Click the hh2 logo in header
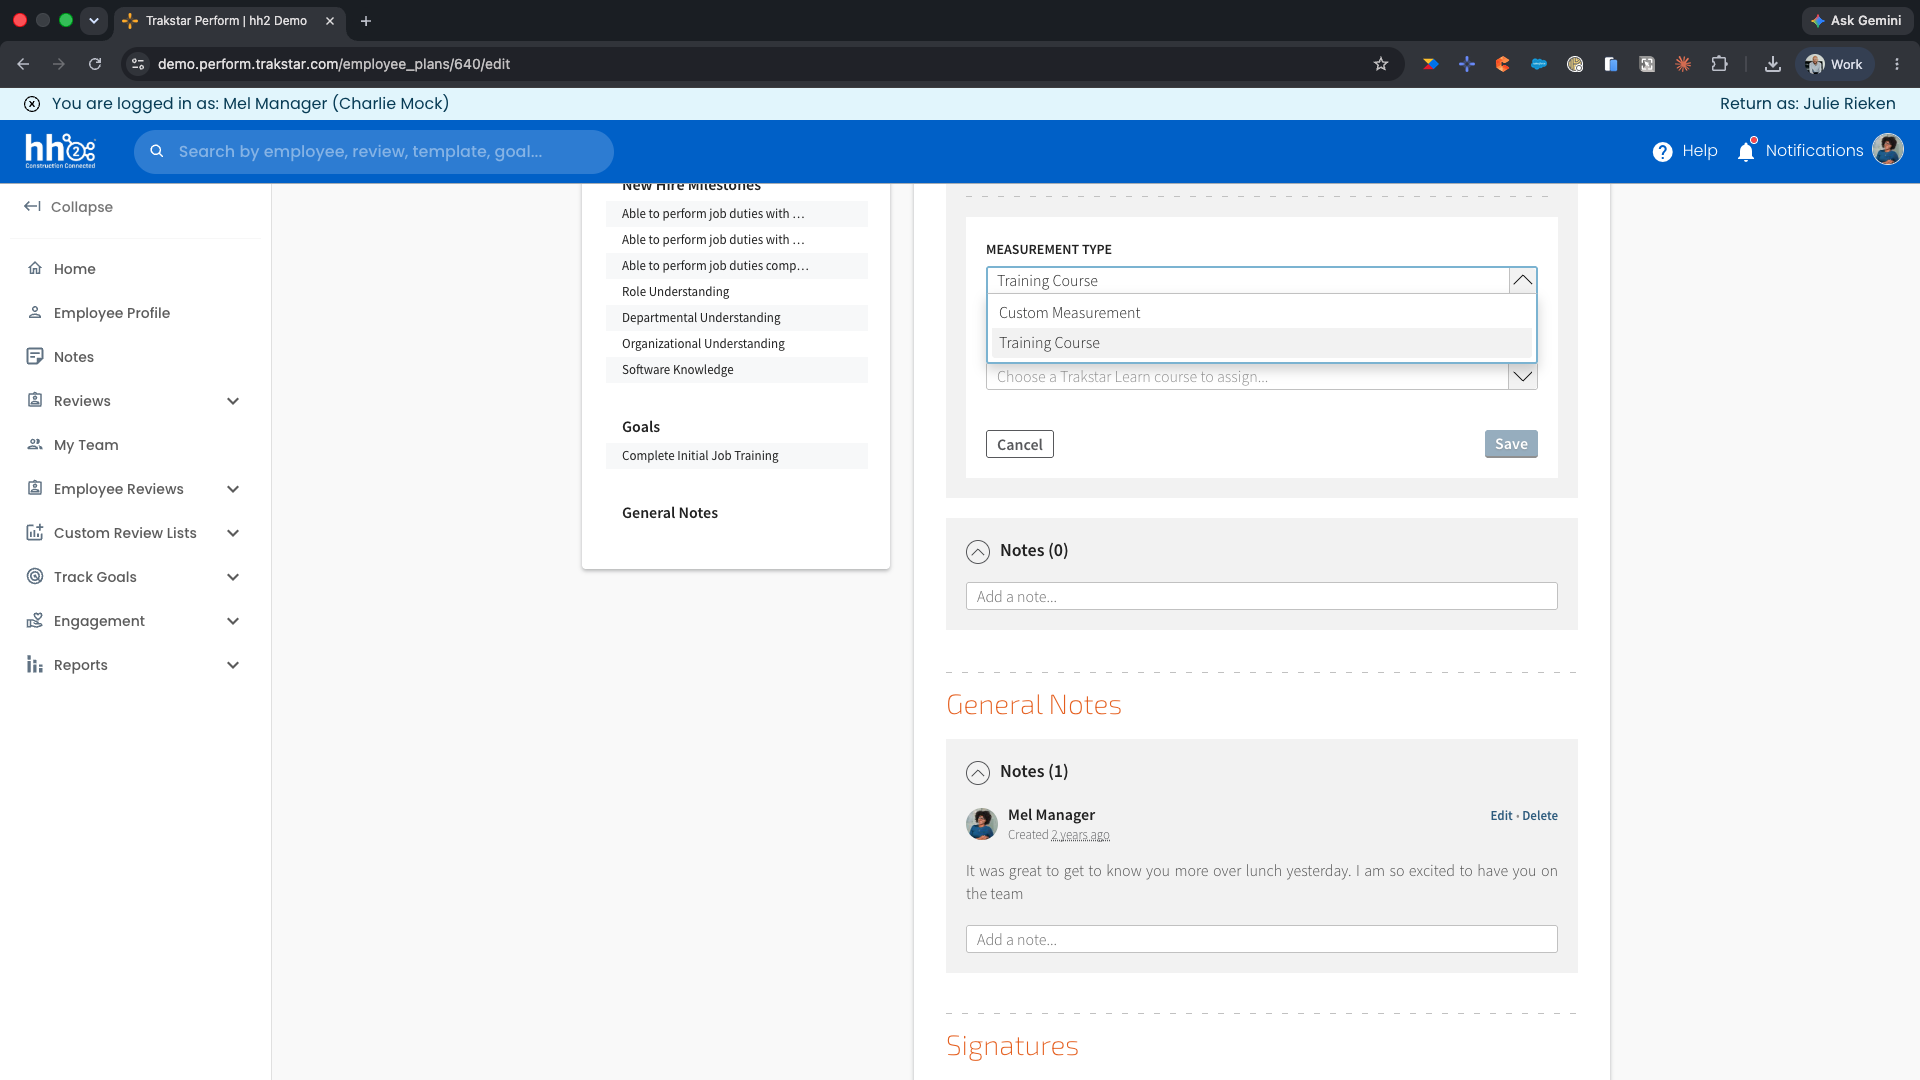The height and width of the screenshot is (1080, 1920). tap(60, 151)
